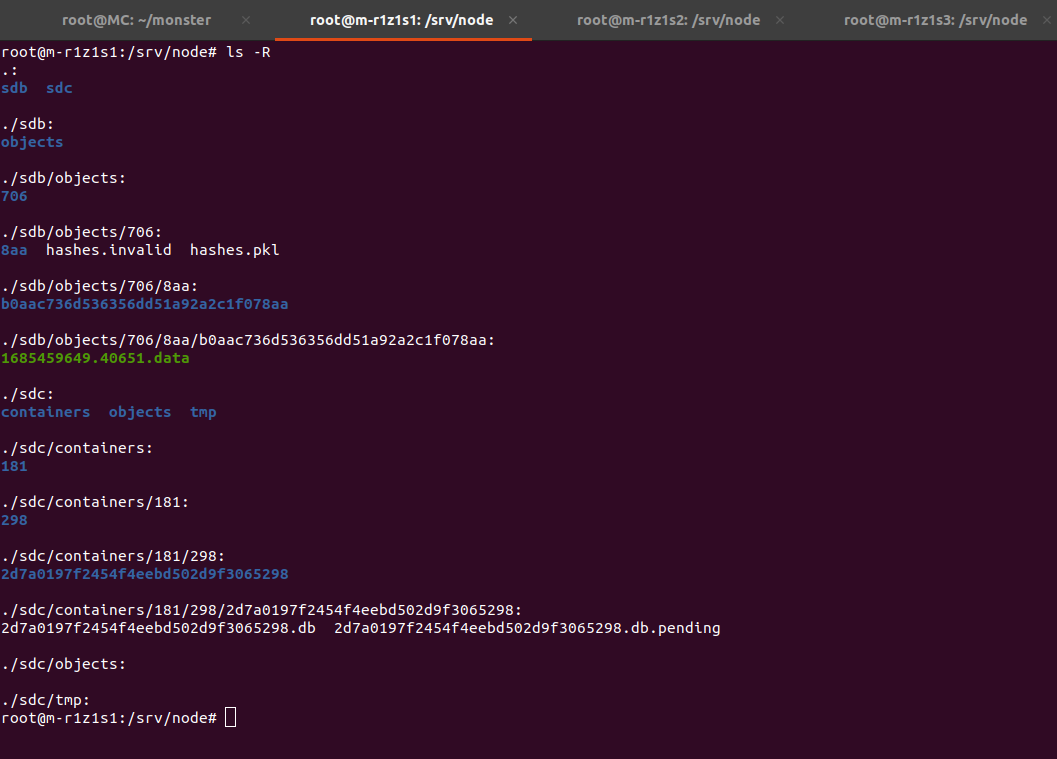The height and width of the screenshot is (759, 1057).
Task: Switch to the root@MC: ~/monster tab
Action: click(x=136, y=20)
